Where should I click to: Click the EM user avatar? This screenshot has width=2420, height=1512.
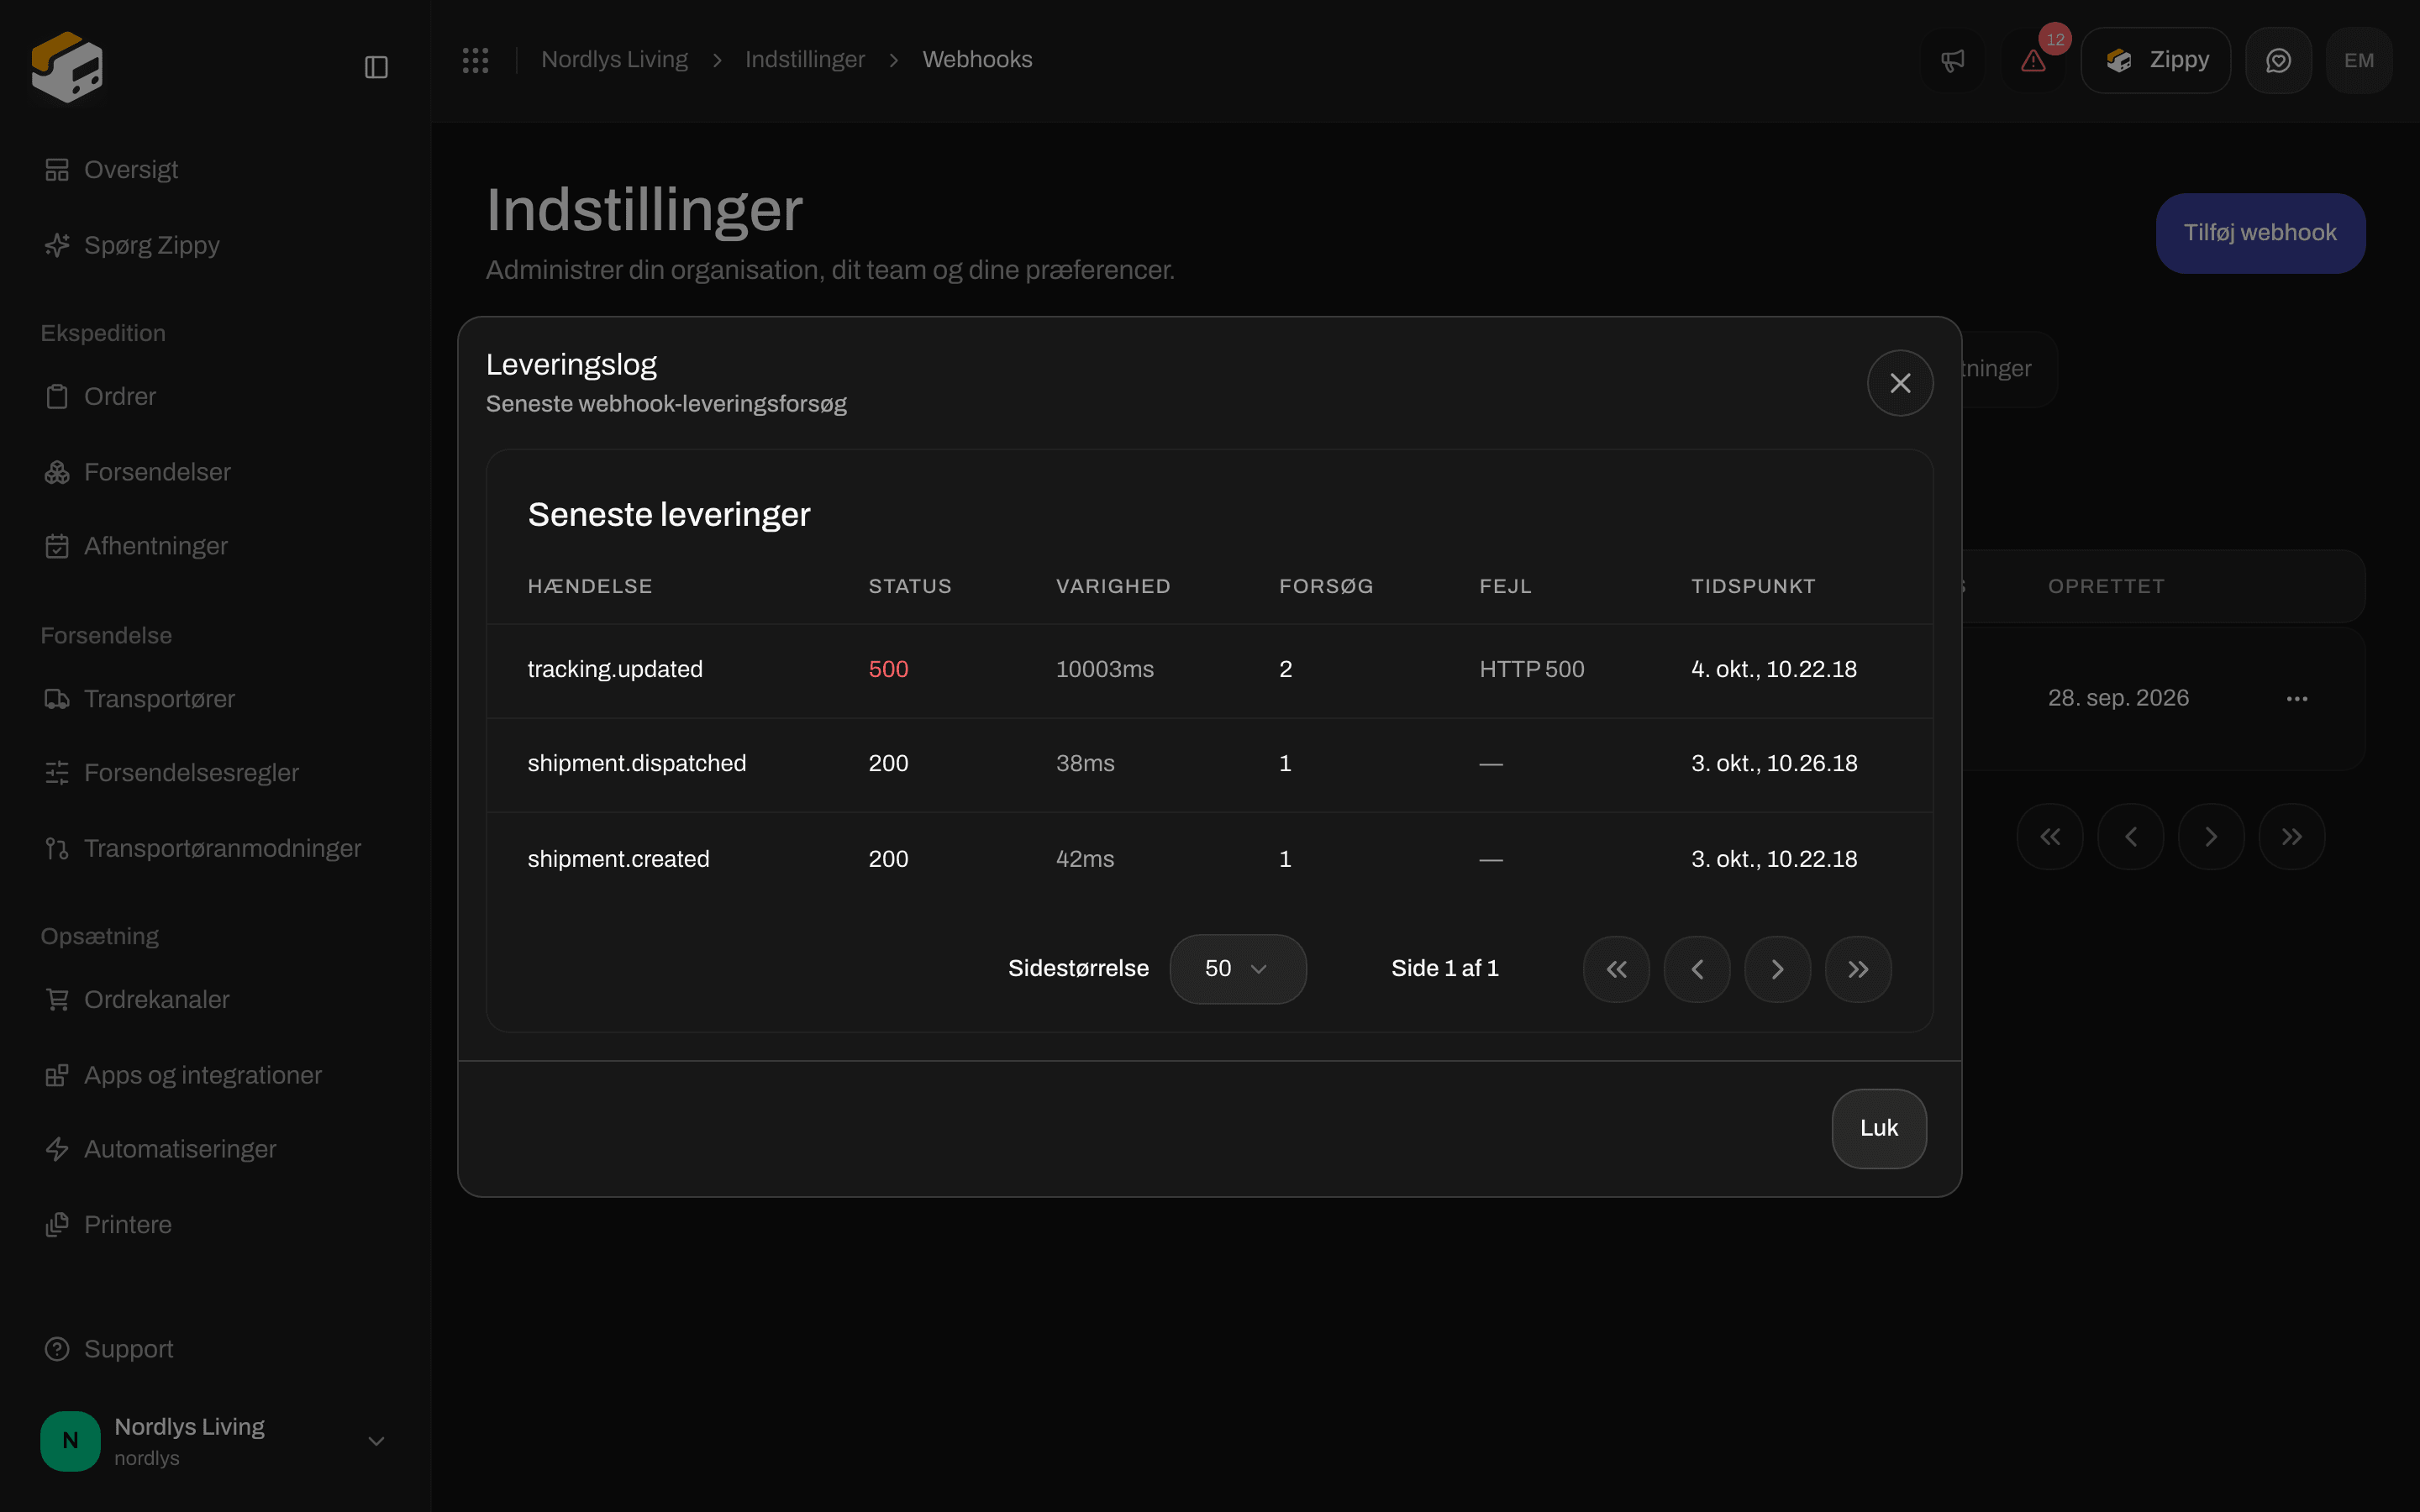[2359, 60]
